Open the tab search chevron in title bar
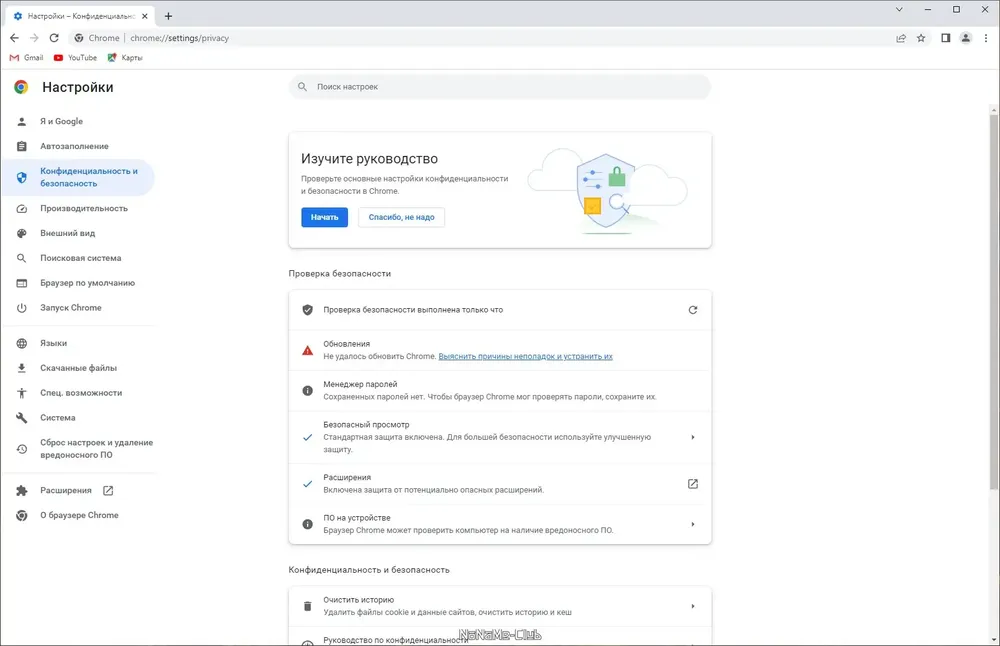The image size is (1000, 646). pos(899,10)
